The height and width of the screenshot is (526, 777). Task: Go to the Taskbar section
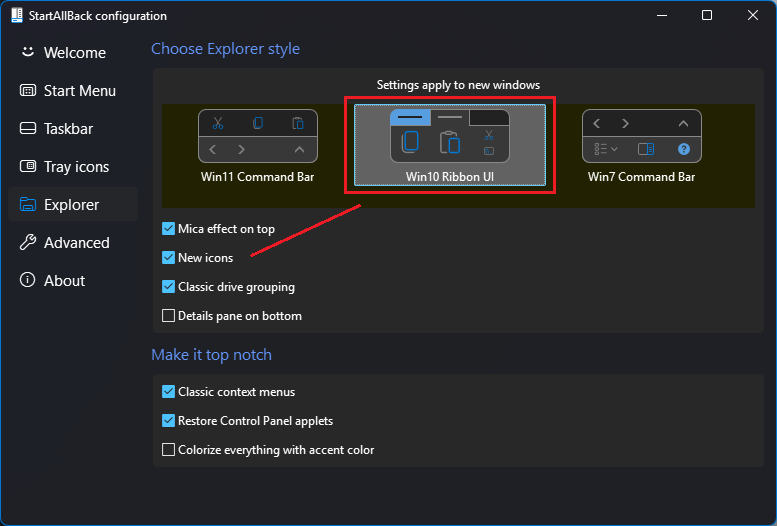click(x=73, y=129)
